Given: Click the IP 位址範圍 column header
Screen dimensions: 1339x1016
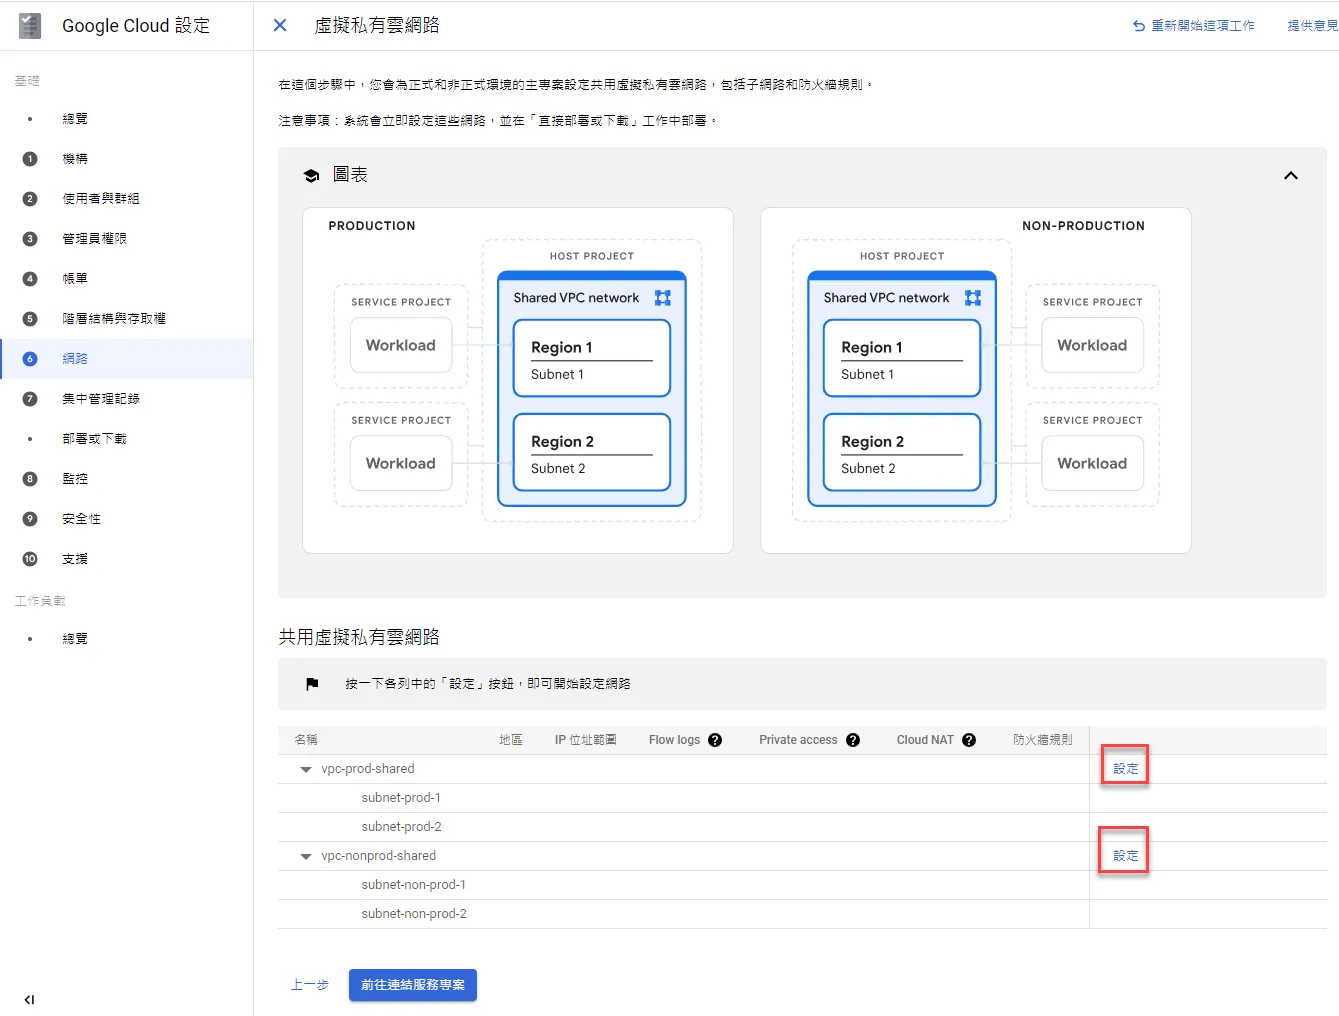Looking at the screenshot, I should pyautogui.click(x=586, y=740).
